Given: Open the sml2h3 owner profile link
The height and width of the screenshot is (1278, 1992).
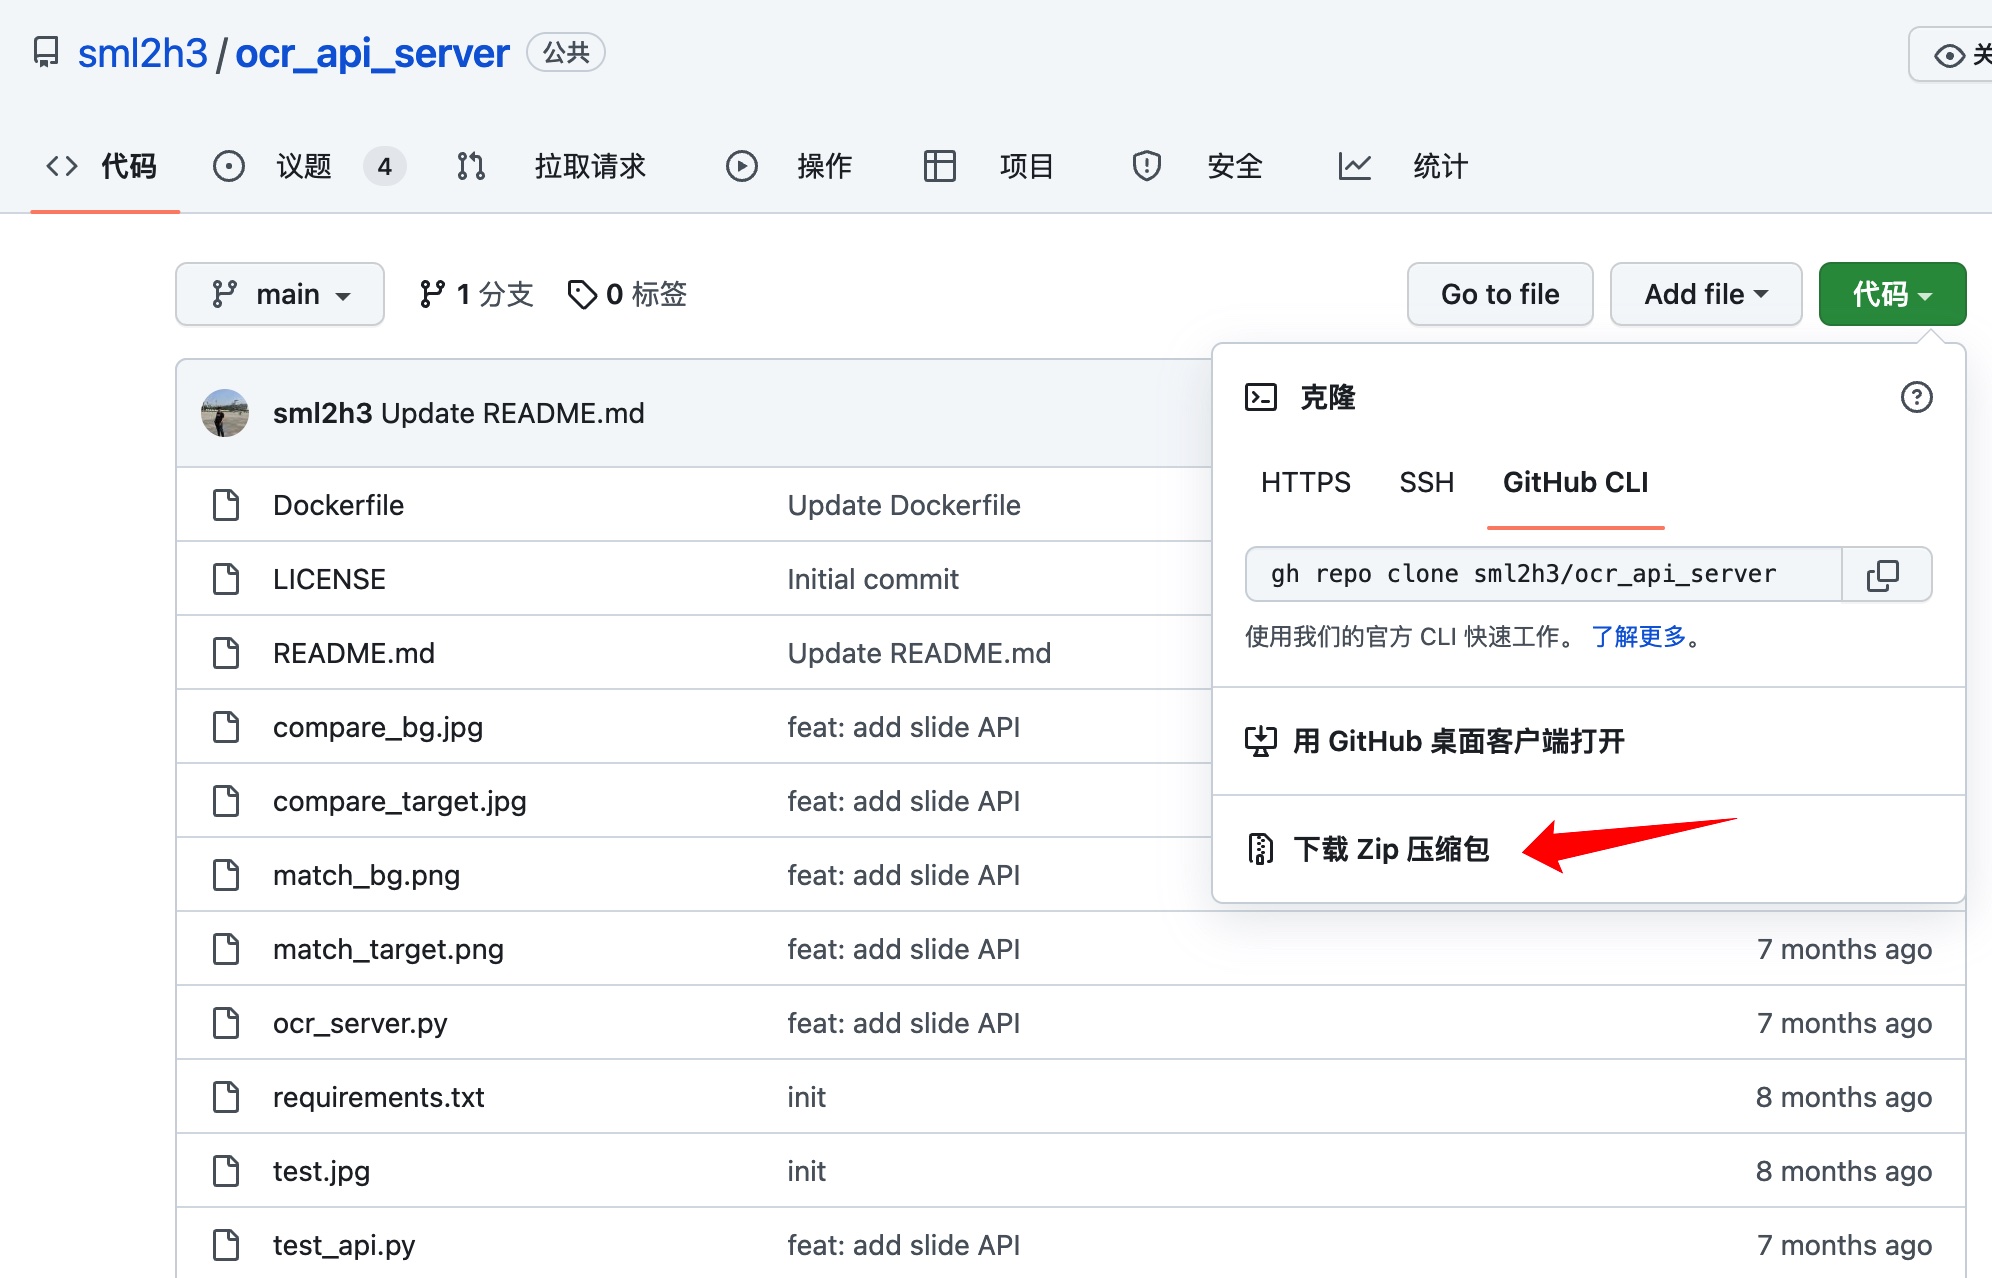Looking at the screenshot, I should 143,53.
